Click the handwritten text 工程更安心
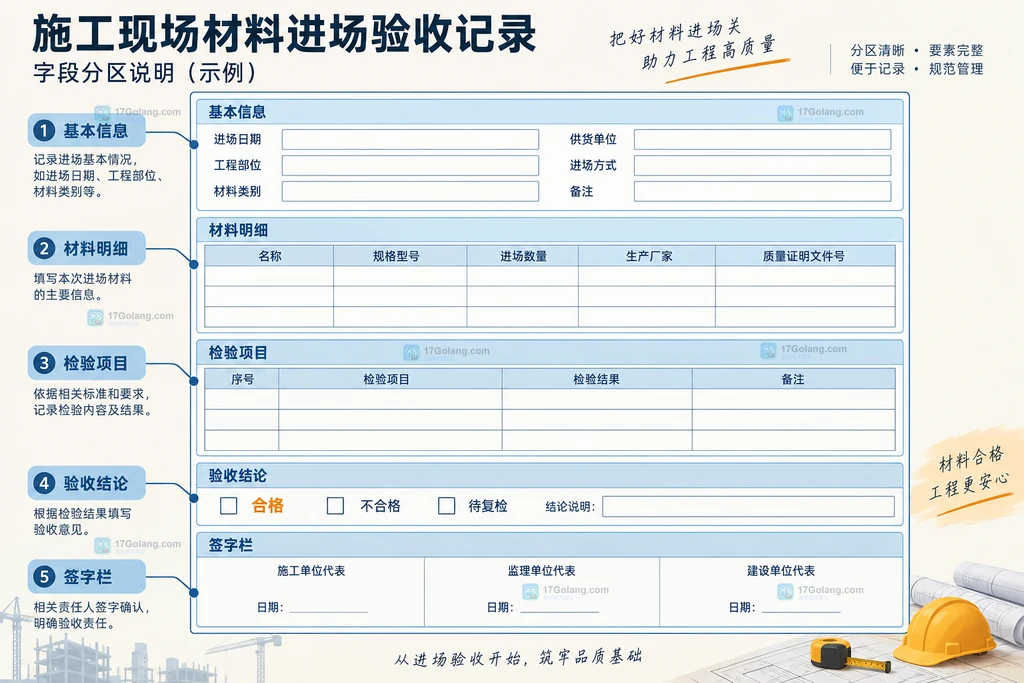The image size is (1024, 683). pos(969,485)
